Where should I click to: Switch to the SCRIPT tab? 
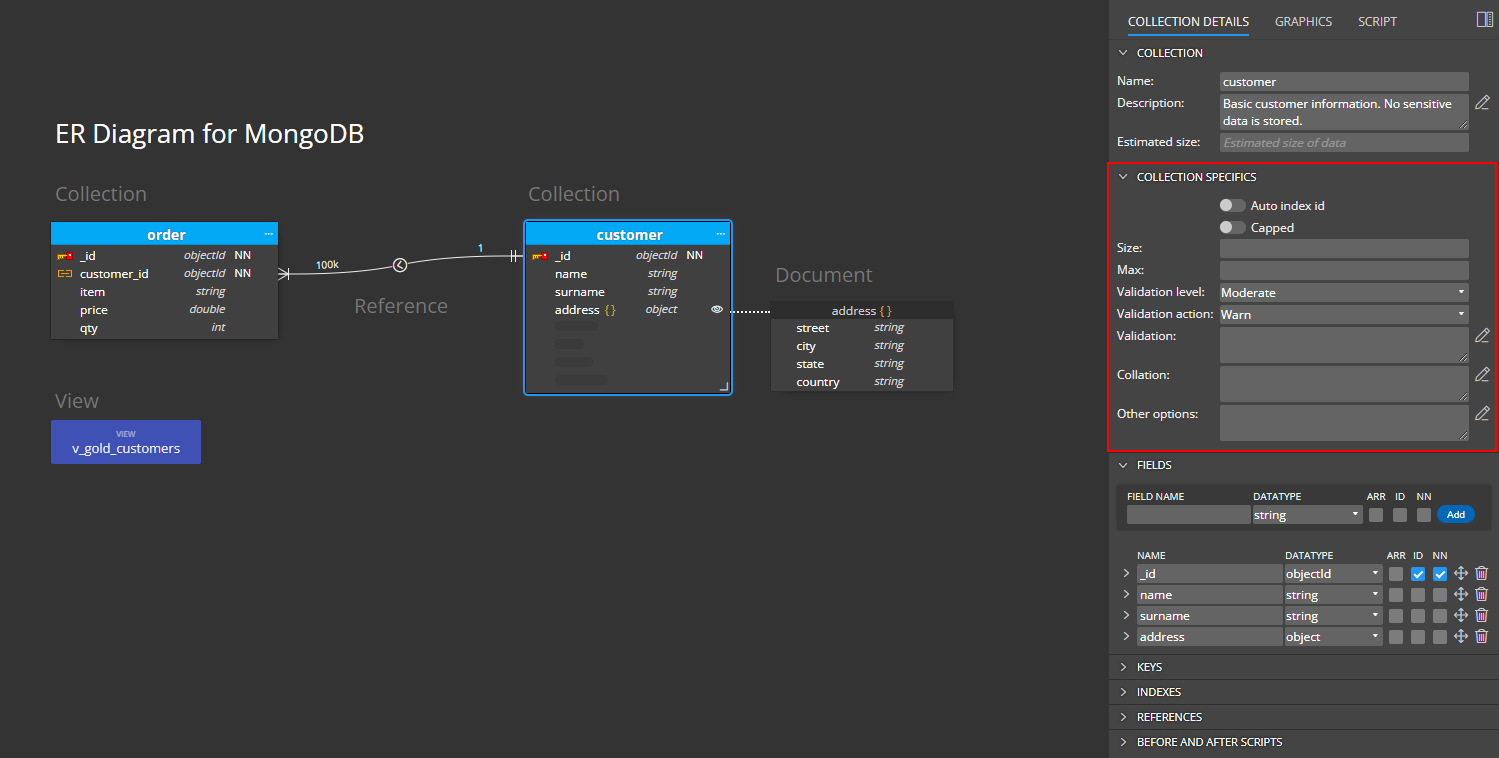point(1377,22)
